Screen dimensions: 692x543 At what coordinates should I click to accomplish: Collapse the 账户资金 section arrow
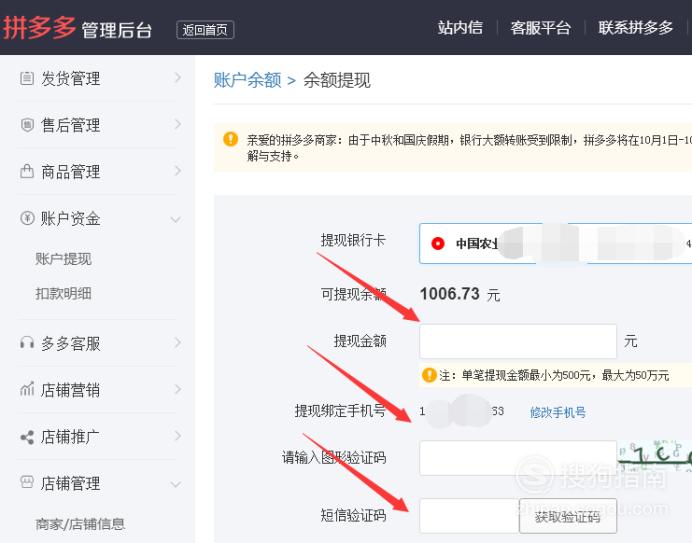tap(176, 220)
